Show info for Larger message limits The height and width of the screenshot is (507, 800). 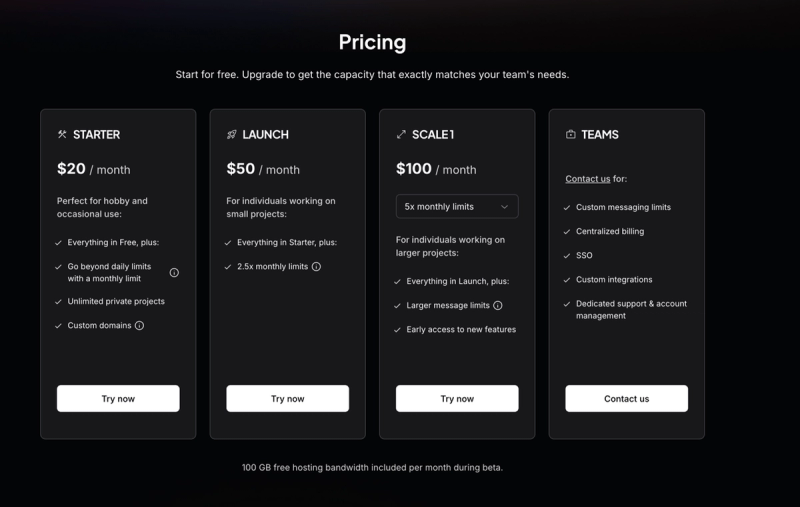[x=498, y=306]
